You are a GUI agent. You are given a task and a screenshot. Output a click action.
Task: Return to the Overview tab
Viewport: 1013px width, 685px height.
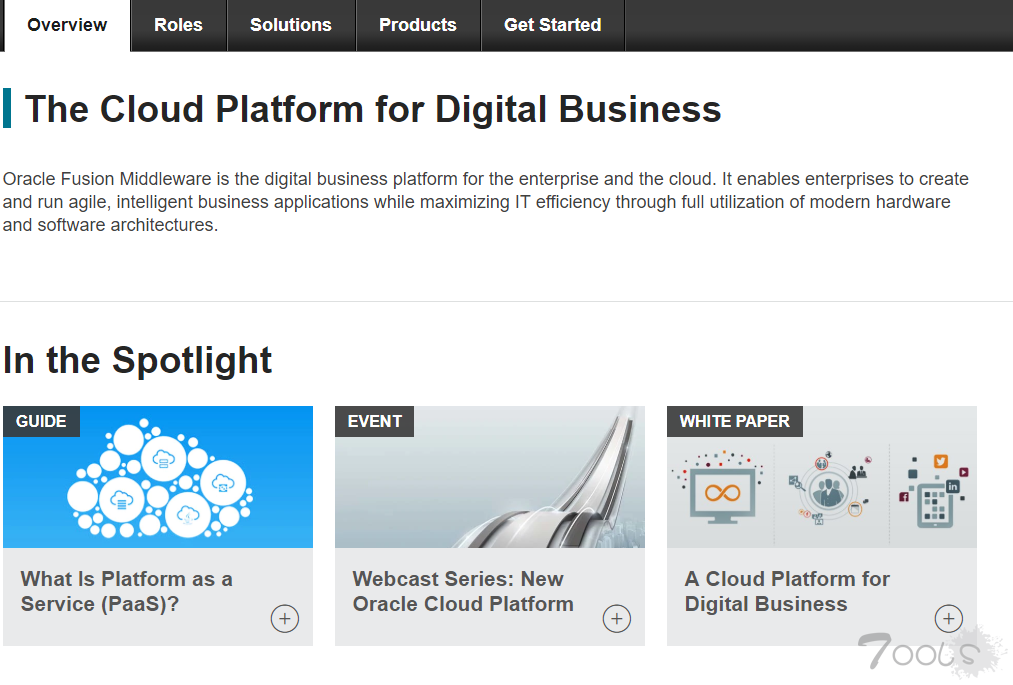[x=66, y=25]
